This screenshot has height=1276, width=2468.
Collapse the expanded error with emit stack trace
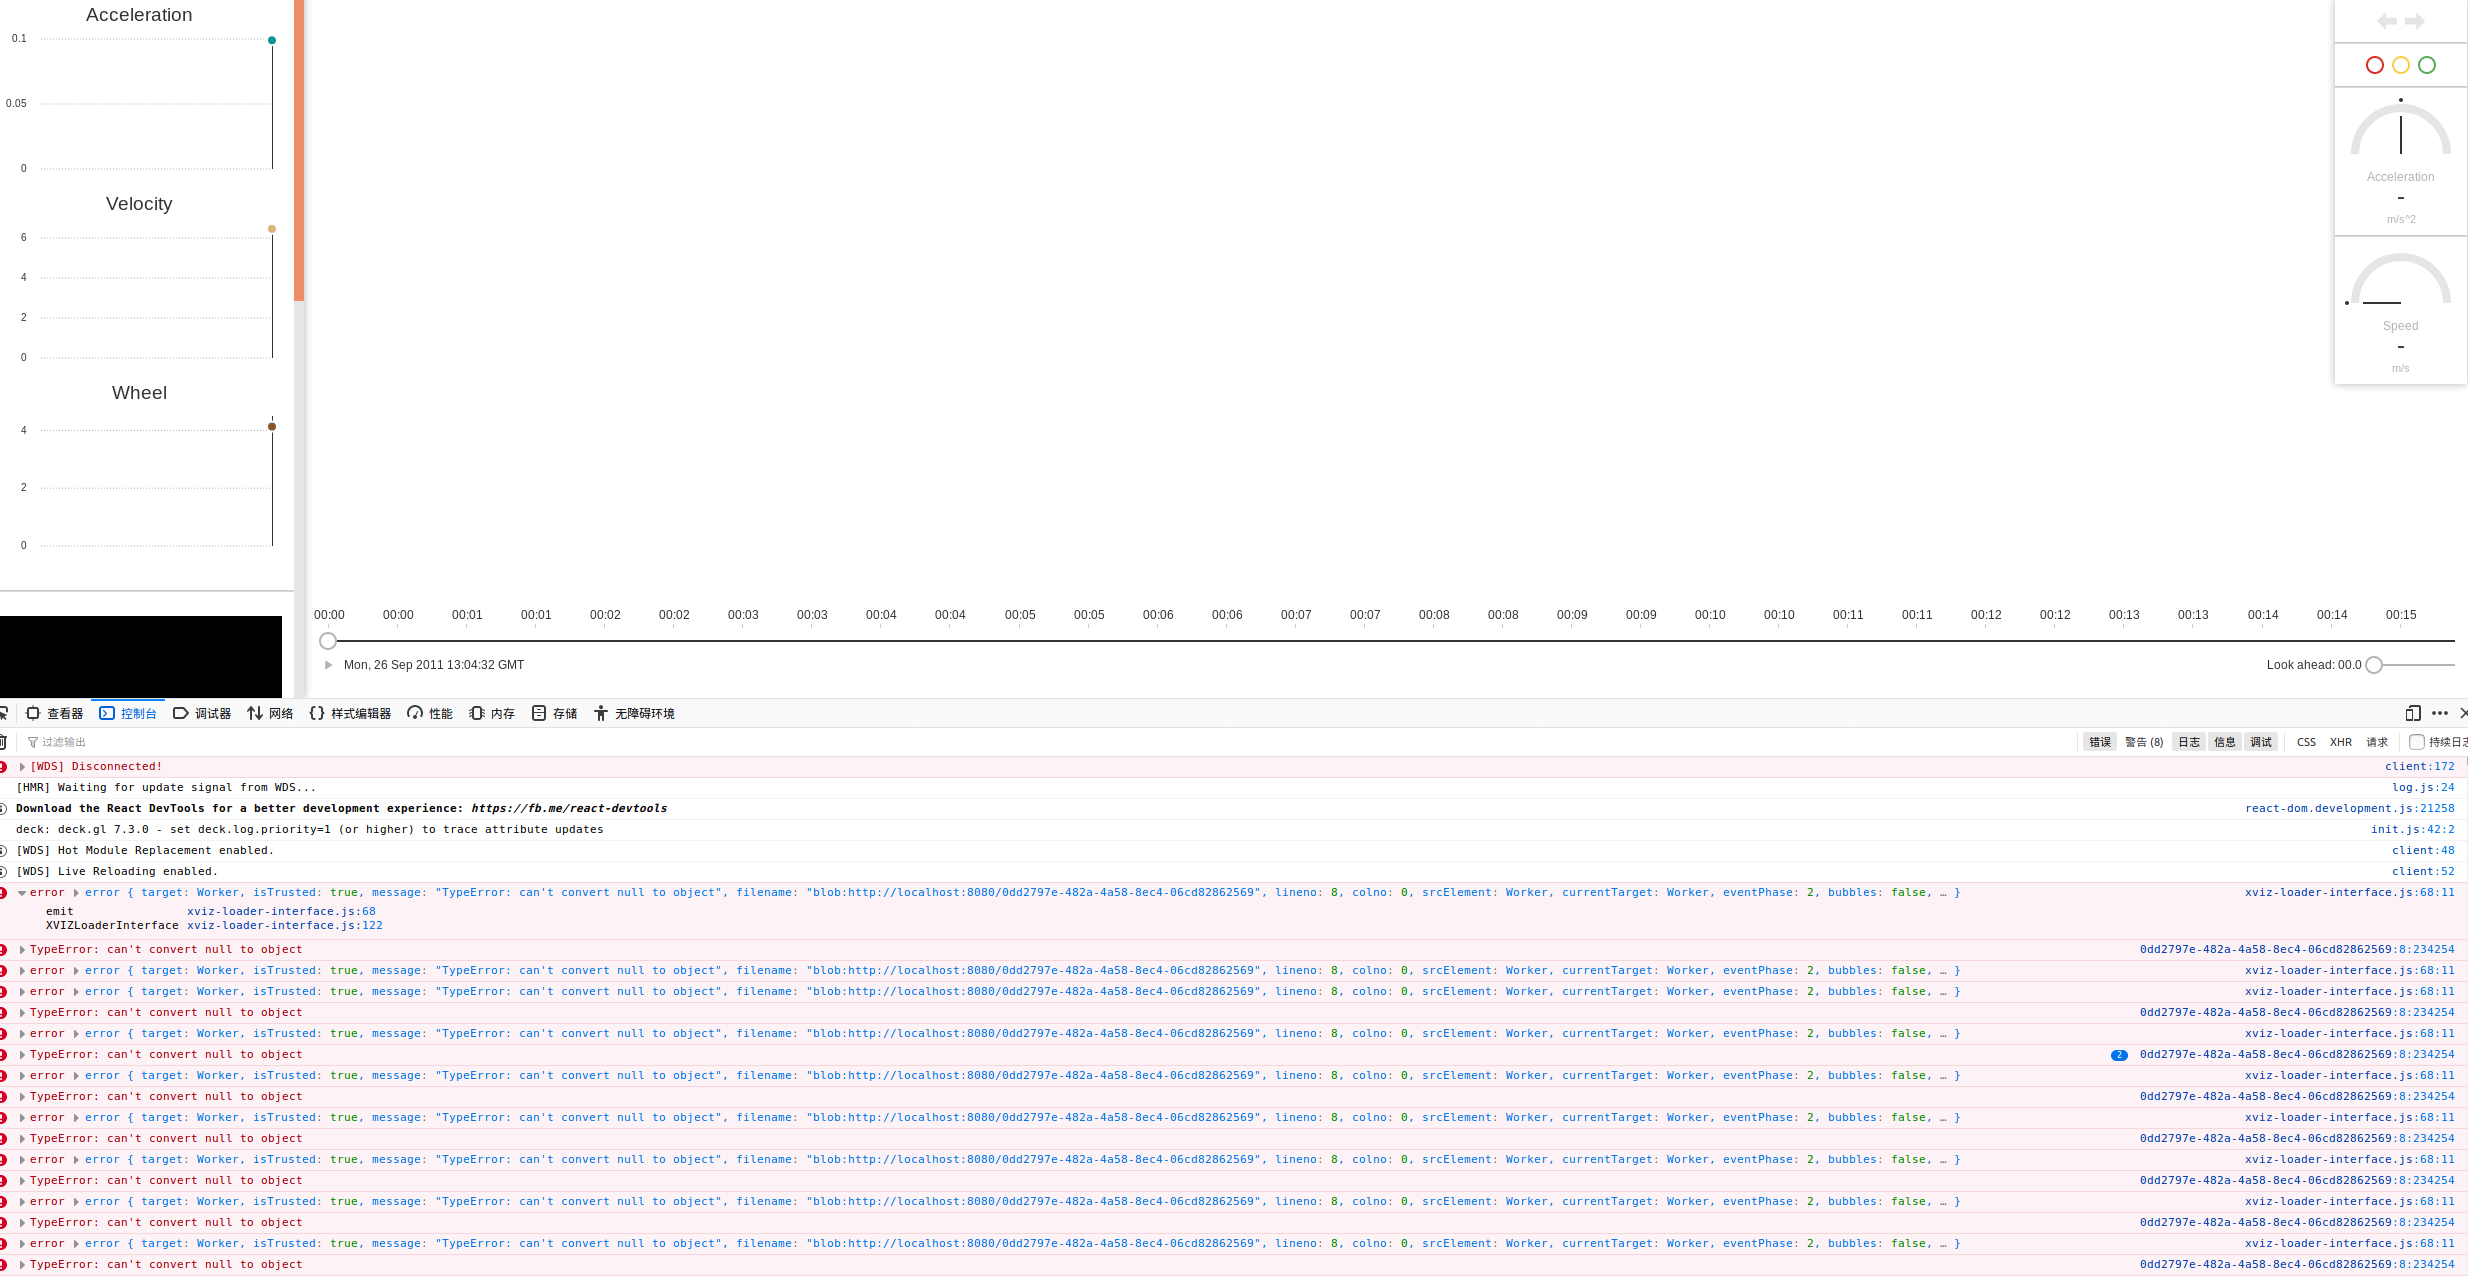22,892
